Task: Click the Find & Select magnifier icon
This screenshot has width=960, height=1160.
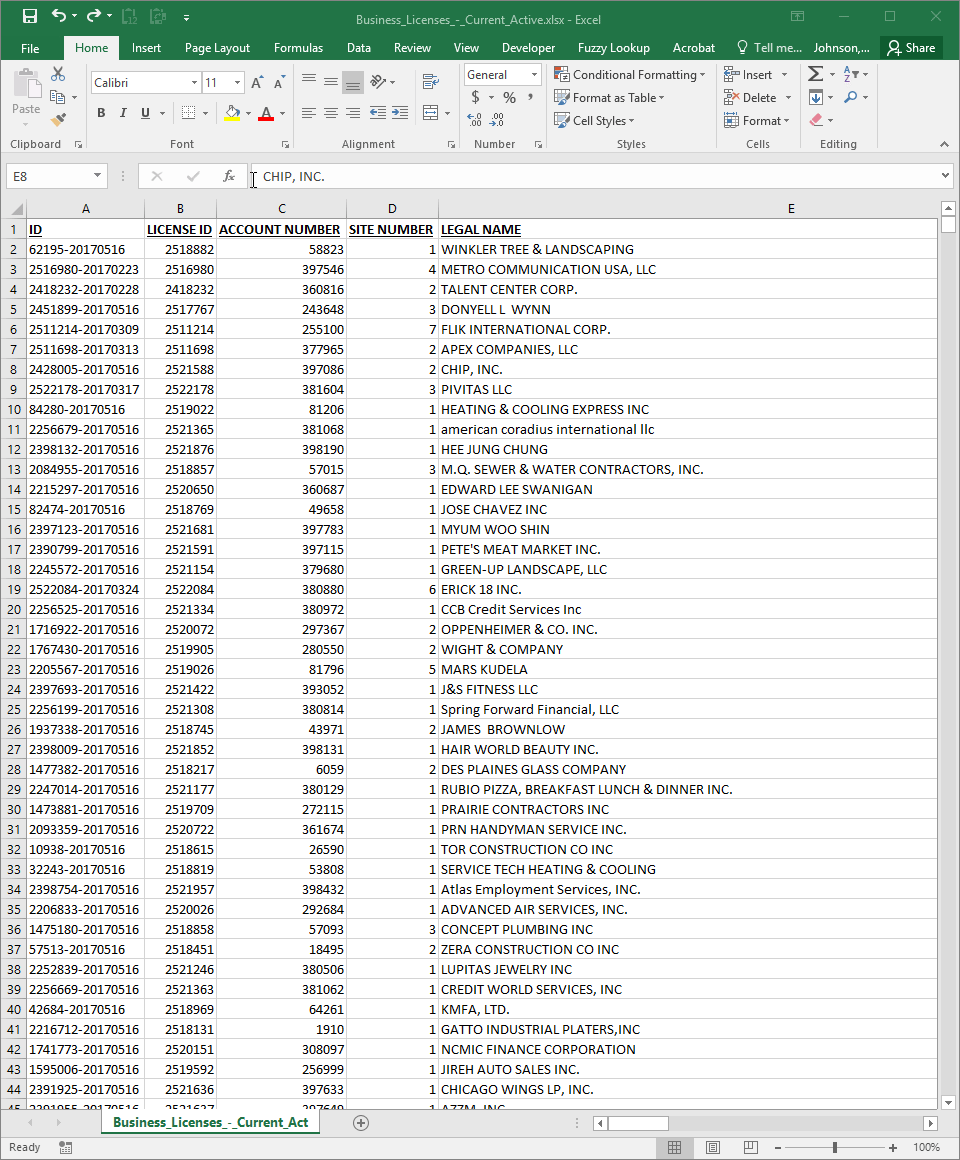Action: (851, 97)
